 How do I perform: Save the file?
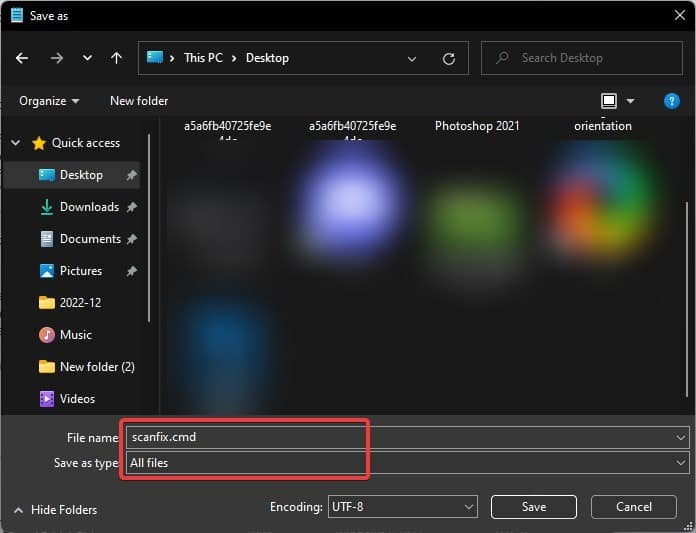pyautogui.click(x=534, y=507)
